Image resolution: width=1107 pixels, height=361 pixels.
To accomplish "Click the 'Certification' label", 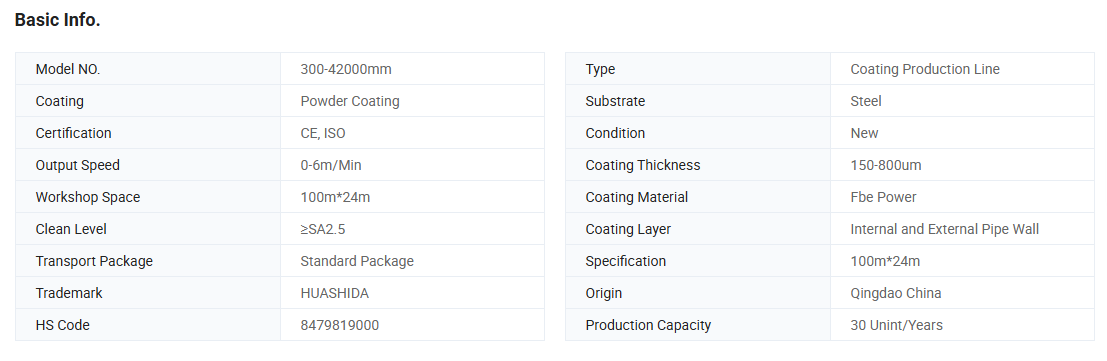I will (73, 133).
